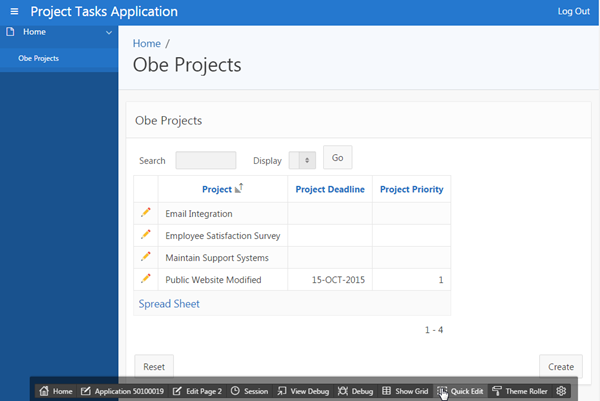Edit Public Website Modified with pencil icon

click(146, 279)
